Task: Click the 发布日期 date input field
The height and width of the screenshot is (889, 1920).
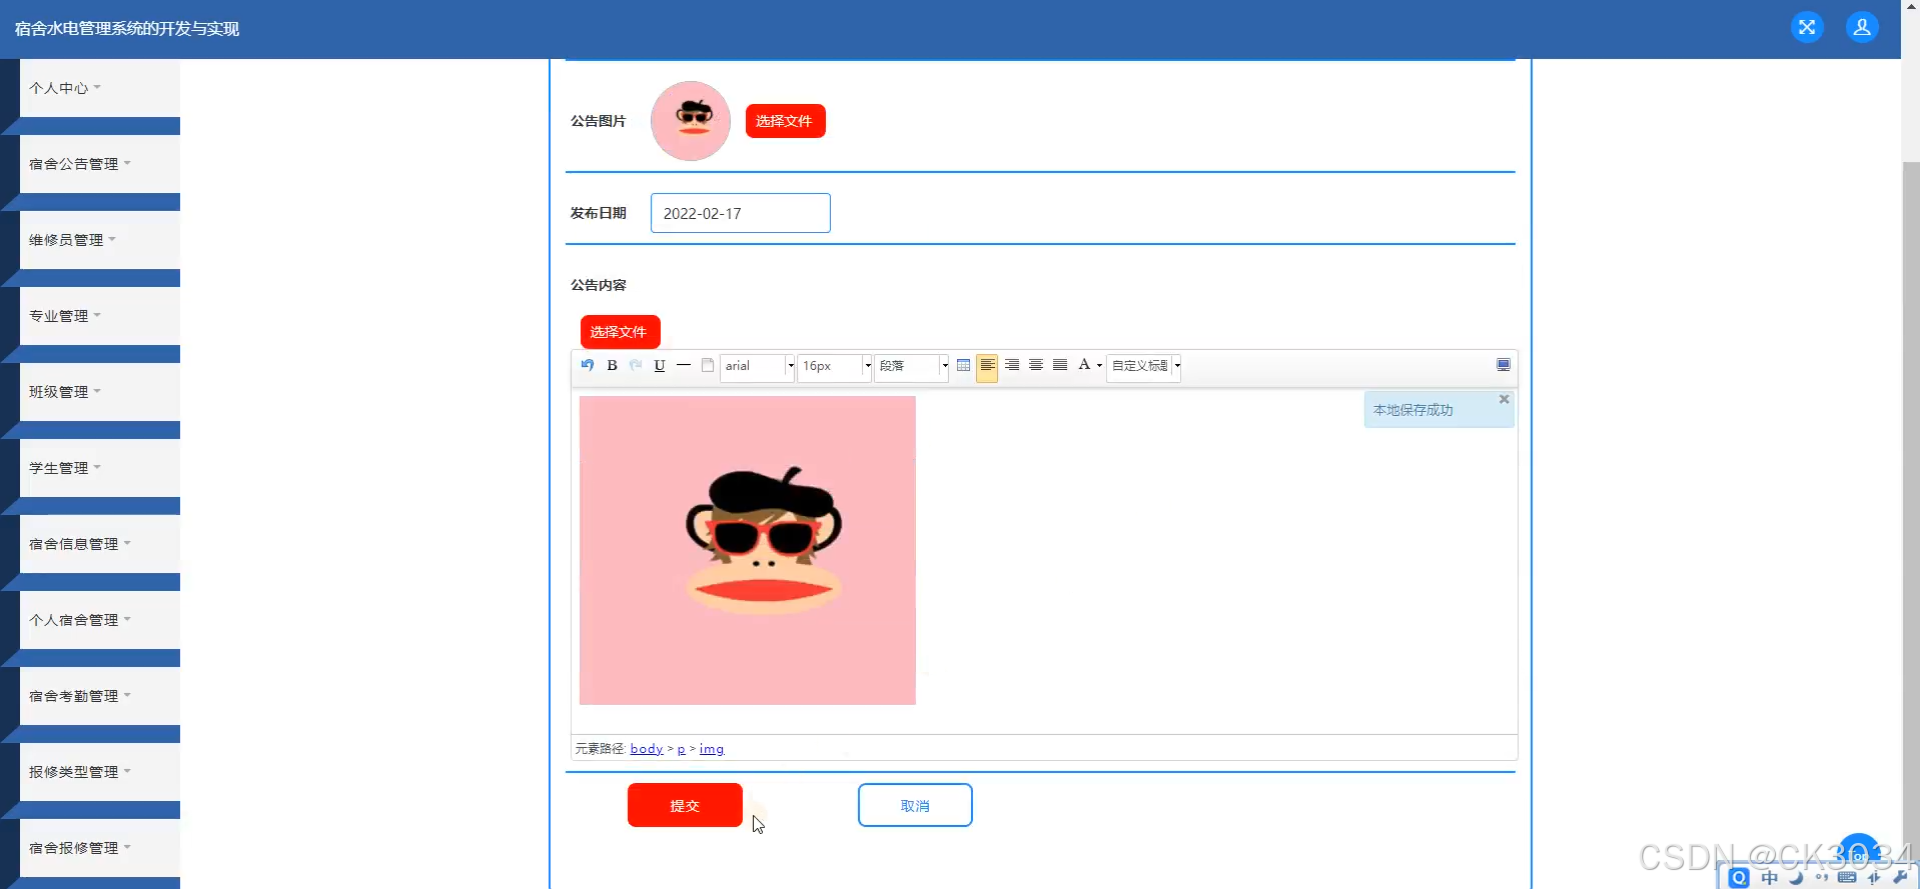Action: (740, 213)
